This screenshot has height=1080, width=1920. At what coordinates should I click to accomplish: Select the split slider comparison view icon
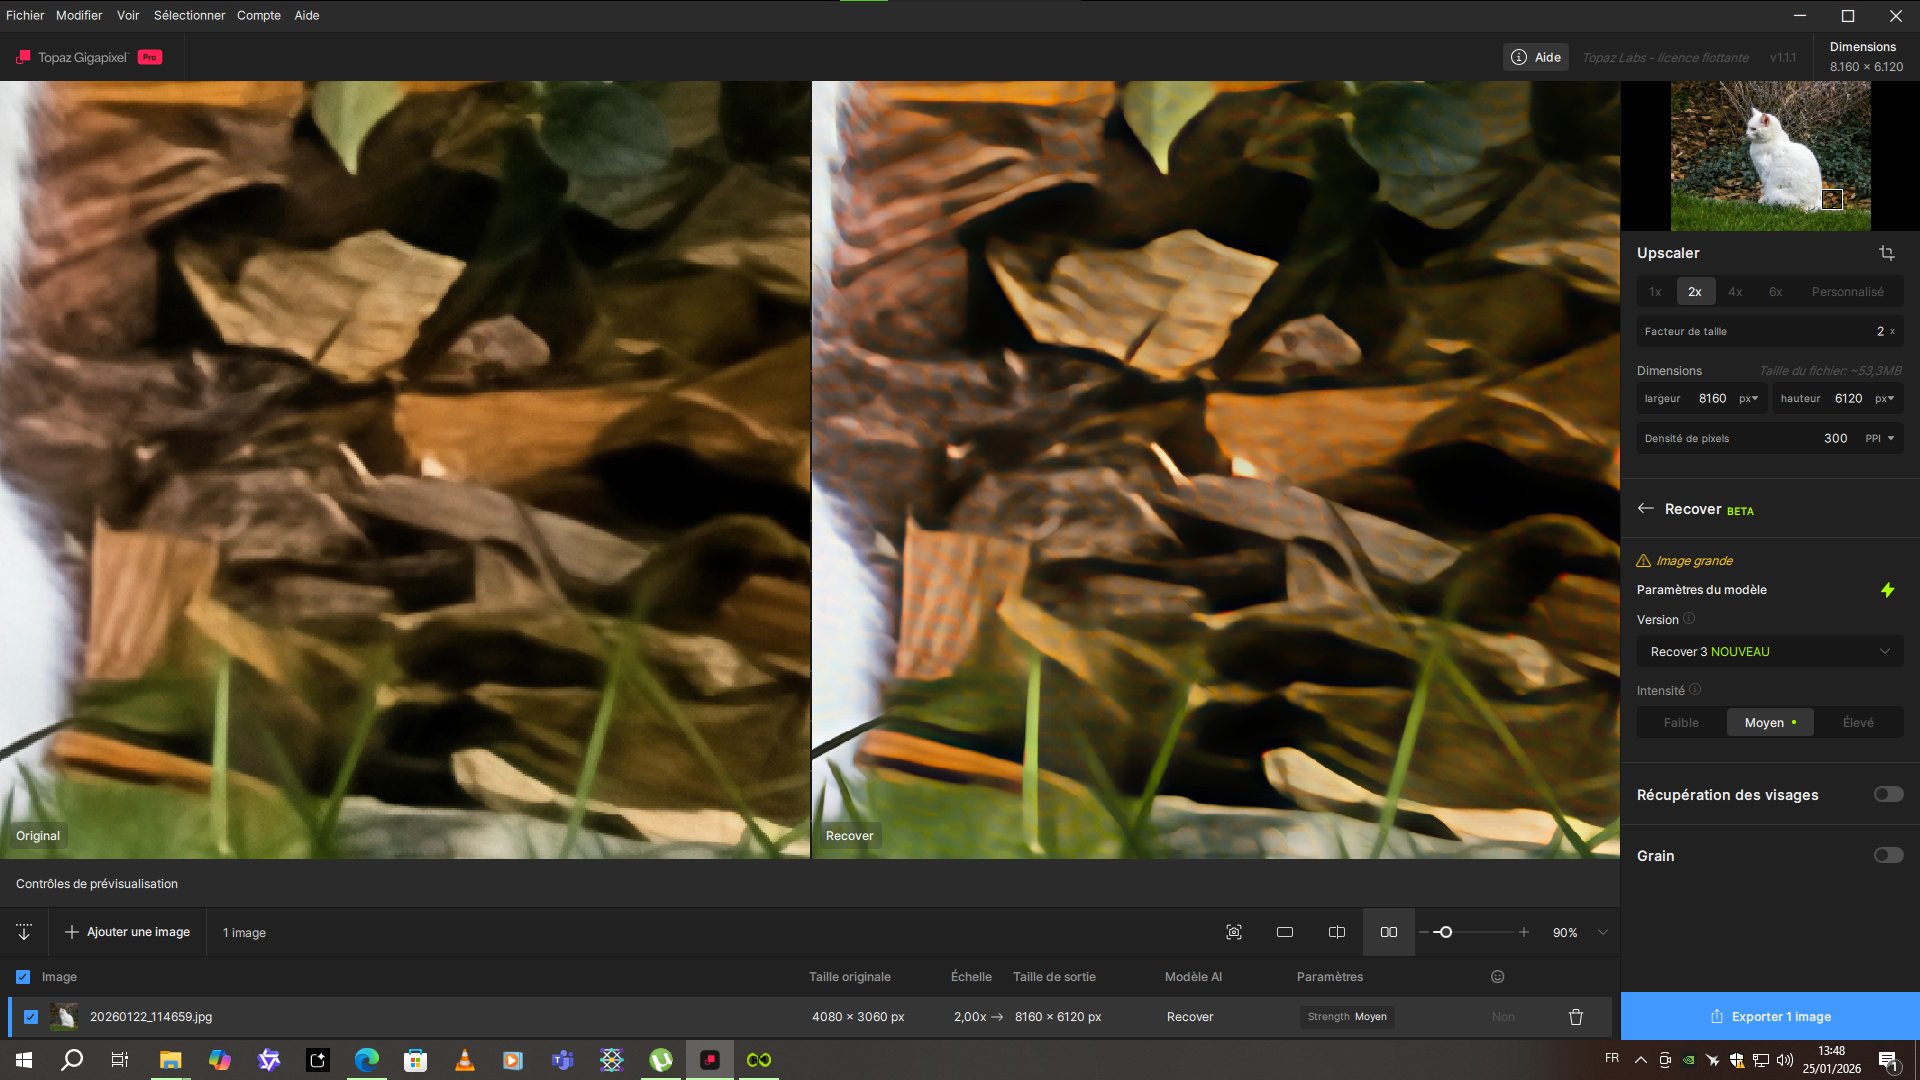(x=1337, y=932)
